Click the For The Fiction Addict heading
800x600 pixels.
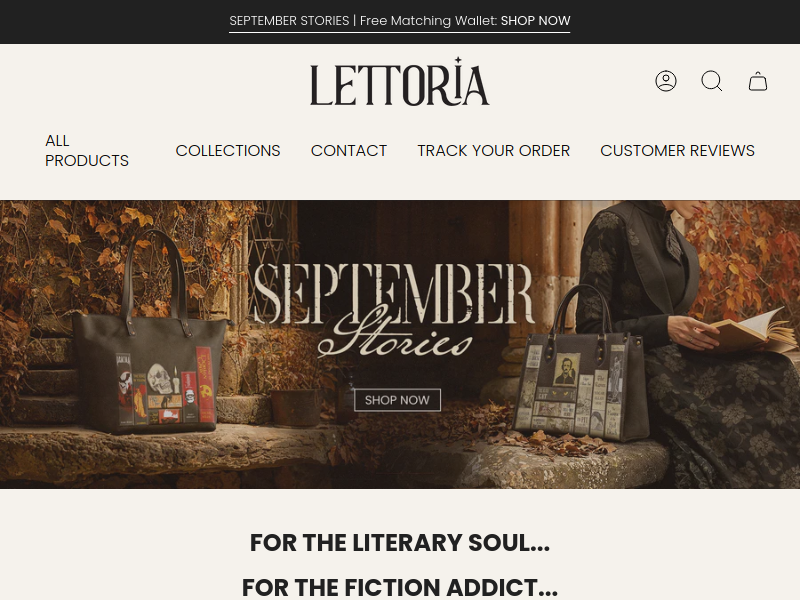click(399, 587)
